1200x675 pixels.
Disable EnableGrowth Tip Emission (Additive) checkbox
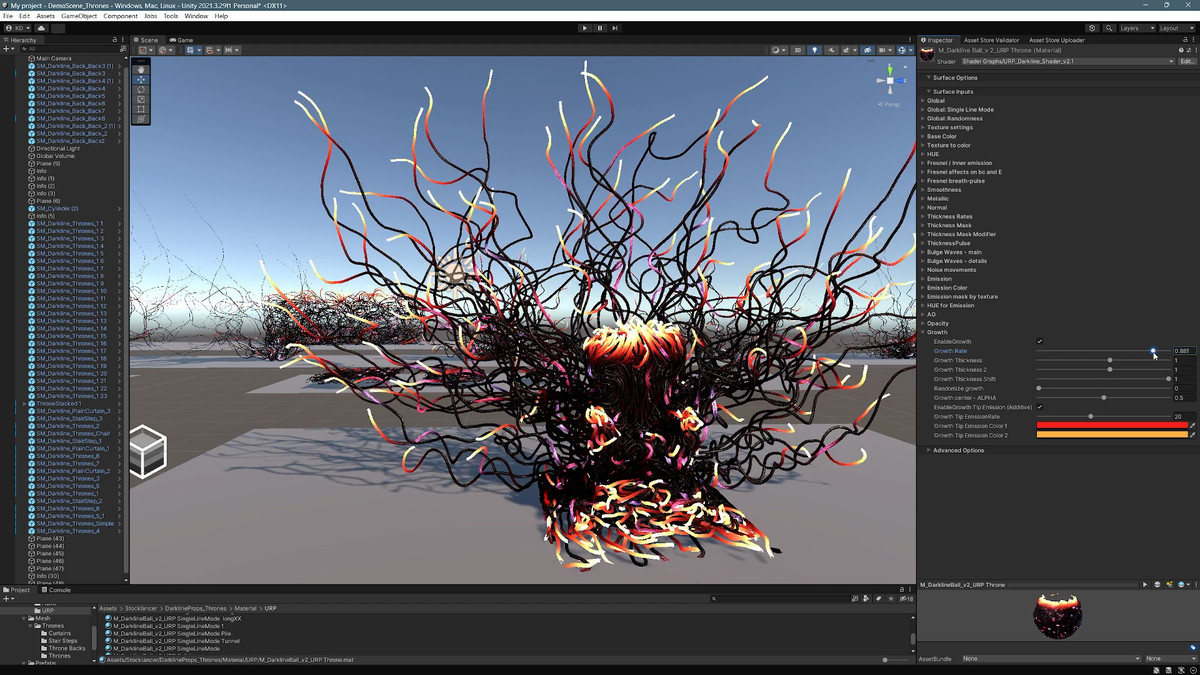pos(1040,407)
